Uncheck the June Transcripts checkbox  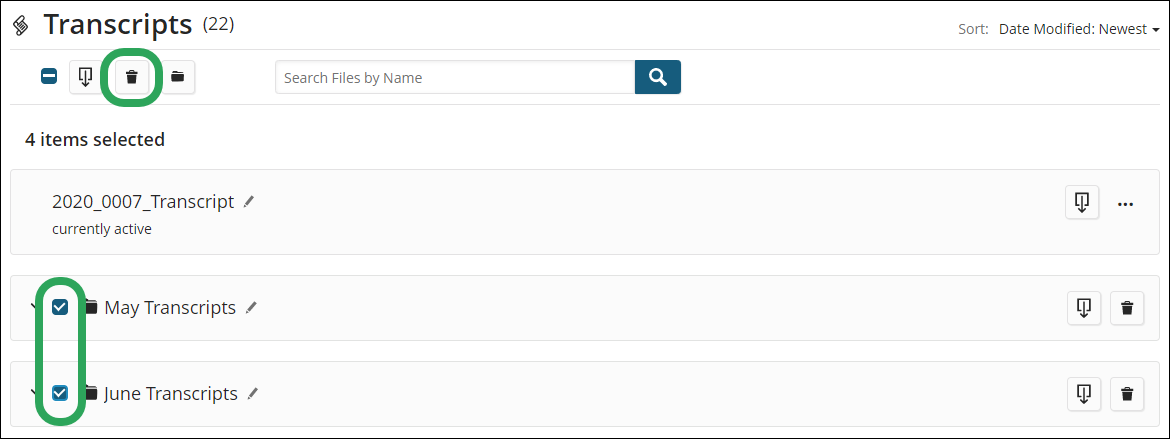coord(60,393)
